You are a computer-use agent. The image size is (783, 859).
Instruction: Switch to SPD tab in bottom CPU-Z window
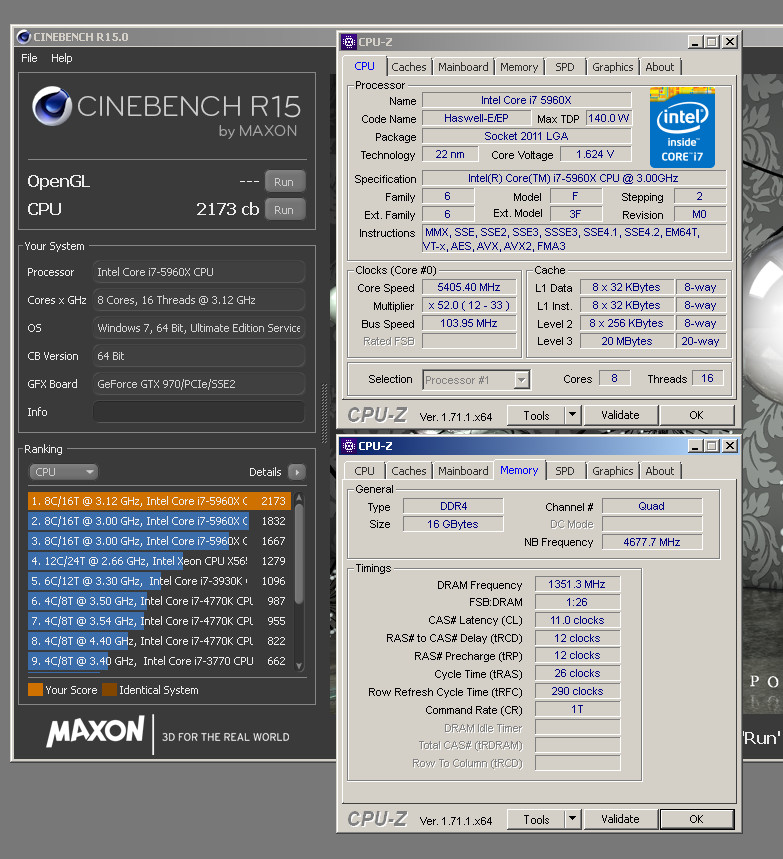click(x=565, y=471)
